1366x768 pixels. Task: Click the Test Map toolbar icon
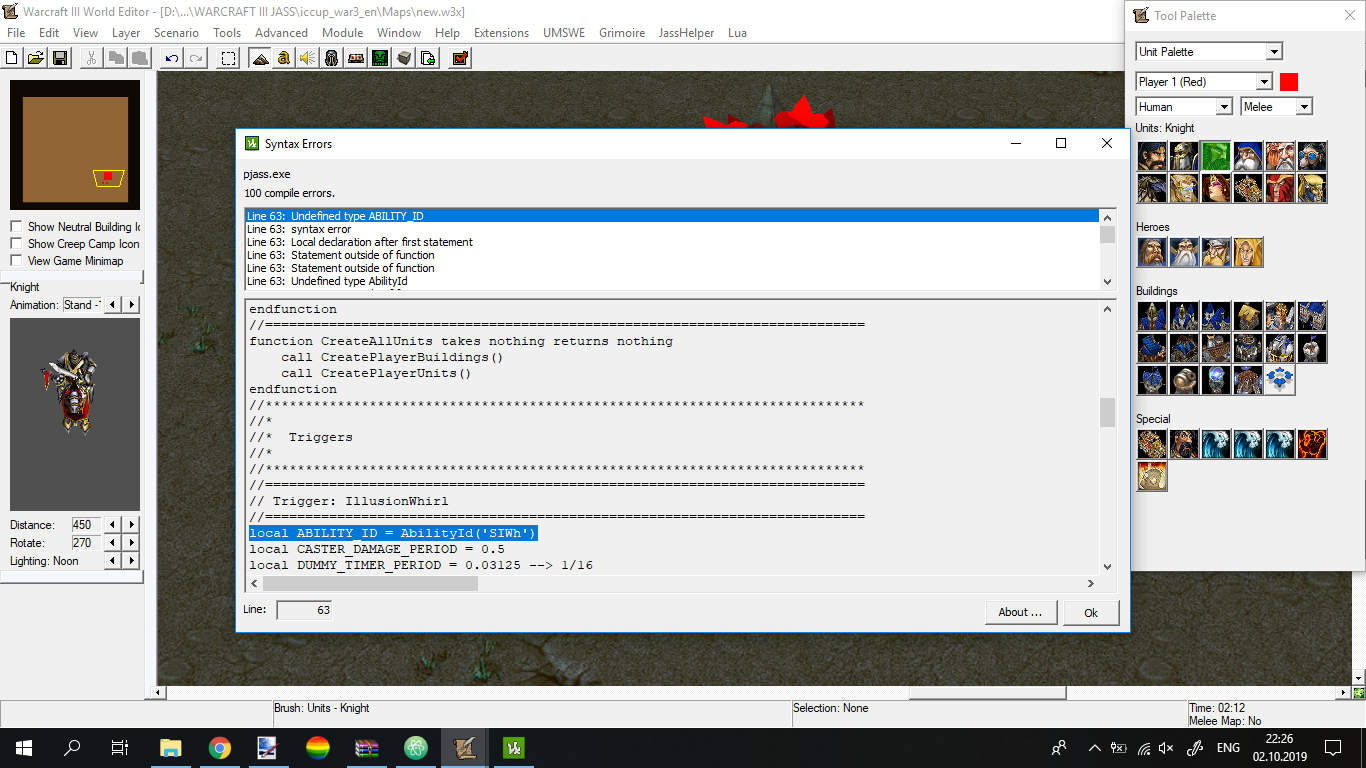(460, 58)
